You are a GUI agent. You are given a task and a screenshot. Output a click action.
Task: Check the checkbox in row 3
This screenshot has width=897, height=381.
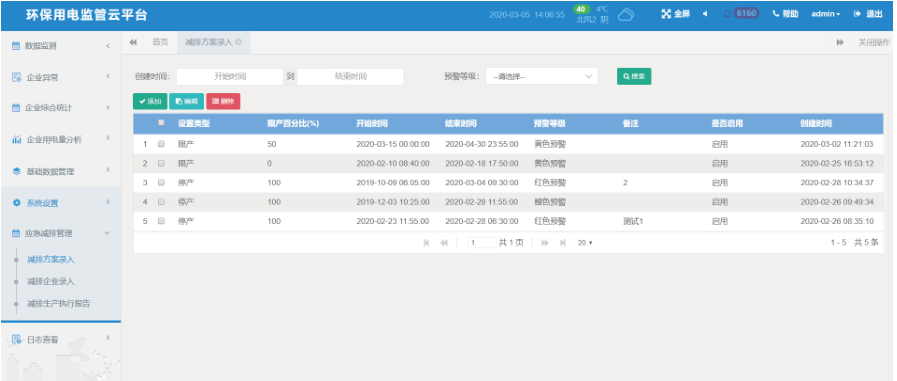161,182
